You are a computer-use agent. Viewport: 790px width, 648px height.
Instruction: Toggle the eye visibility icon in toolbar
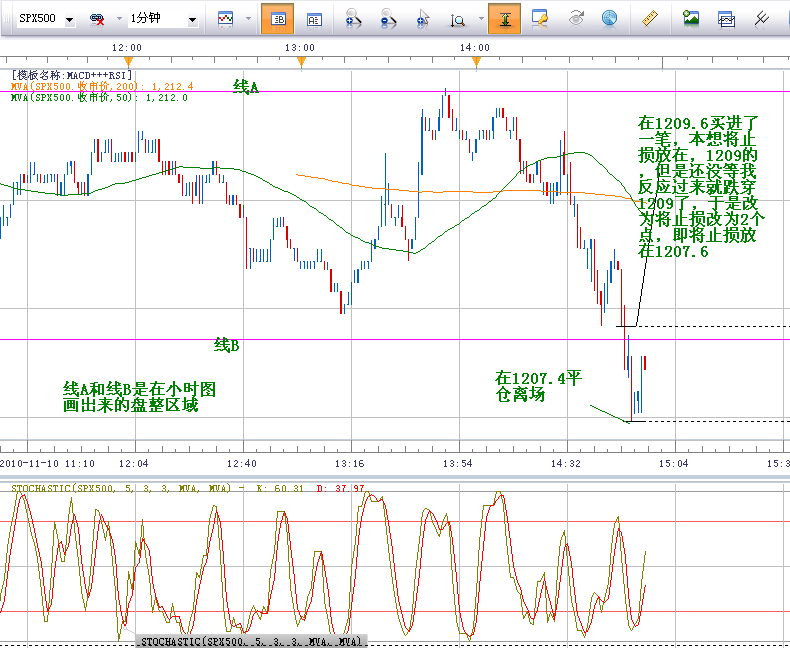pyautogui.click(x=576, y=18)
